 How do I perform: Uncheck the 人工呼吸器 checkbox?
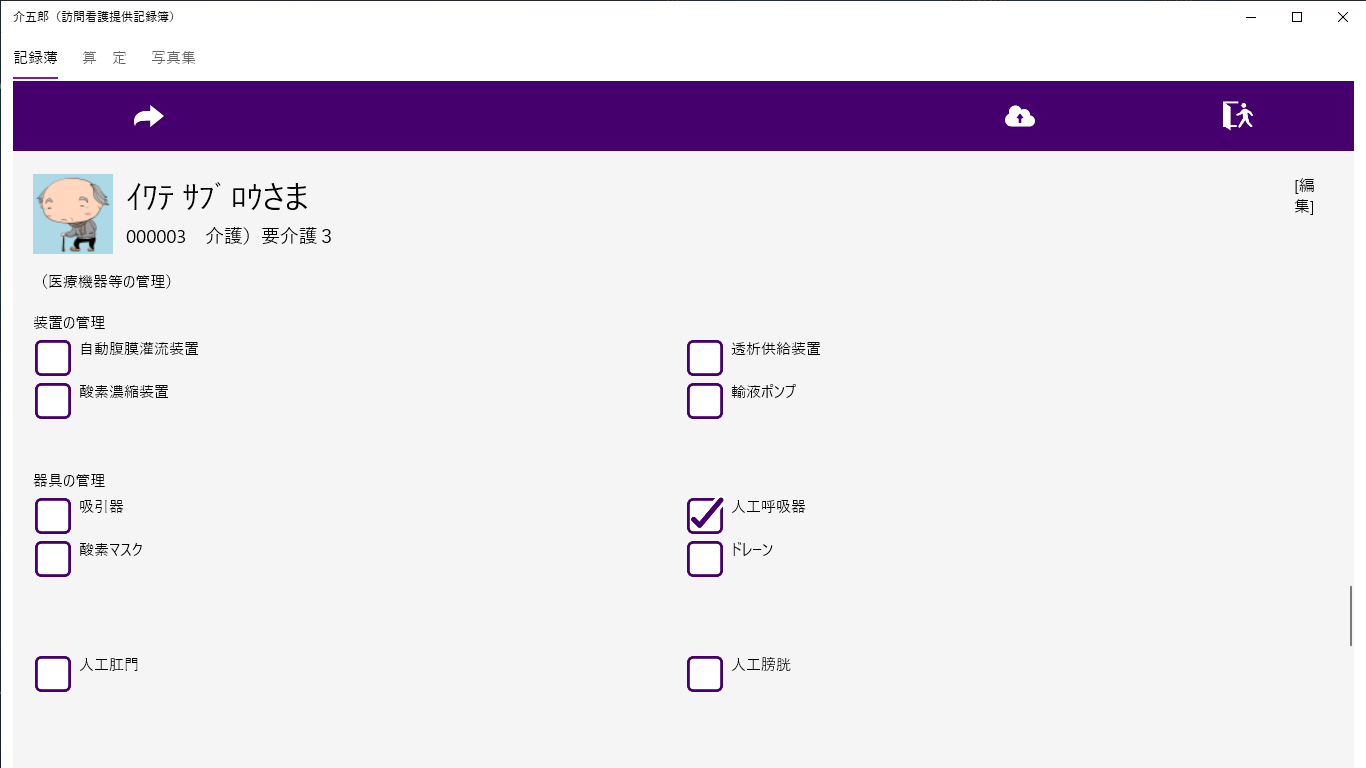705,516
